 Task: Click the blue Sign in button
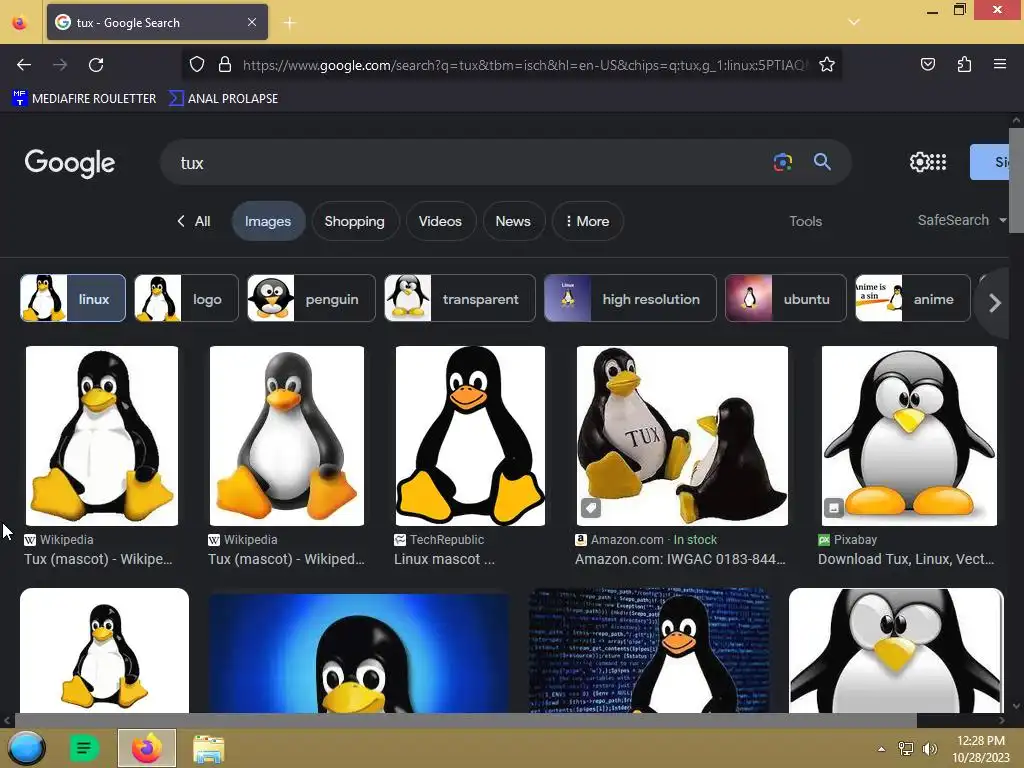[990, 162]
